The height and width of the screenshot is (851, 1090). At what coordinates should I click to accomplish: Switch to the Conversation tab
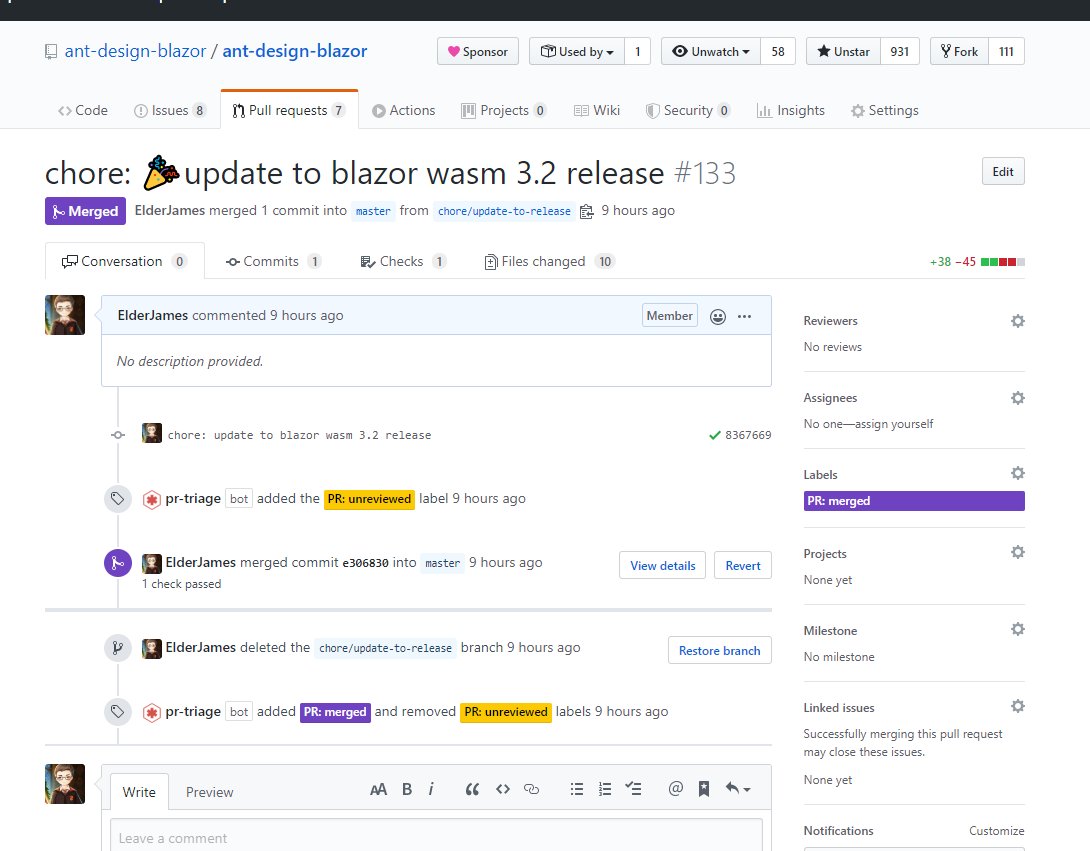[124, 261]
